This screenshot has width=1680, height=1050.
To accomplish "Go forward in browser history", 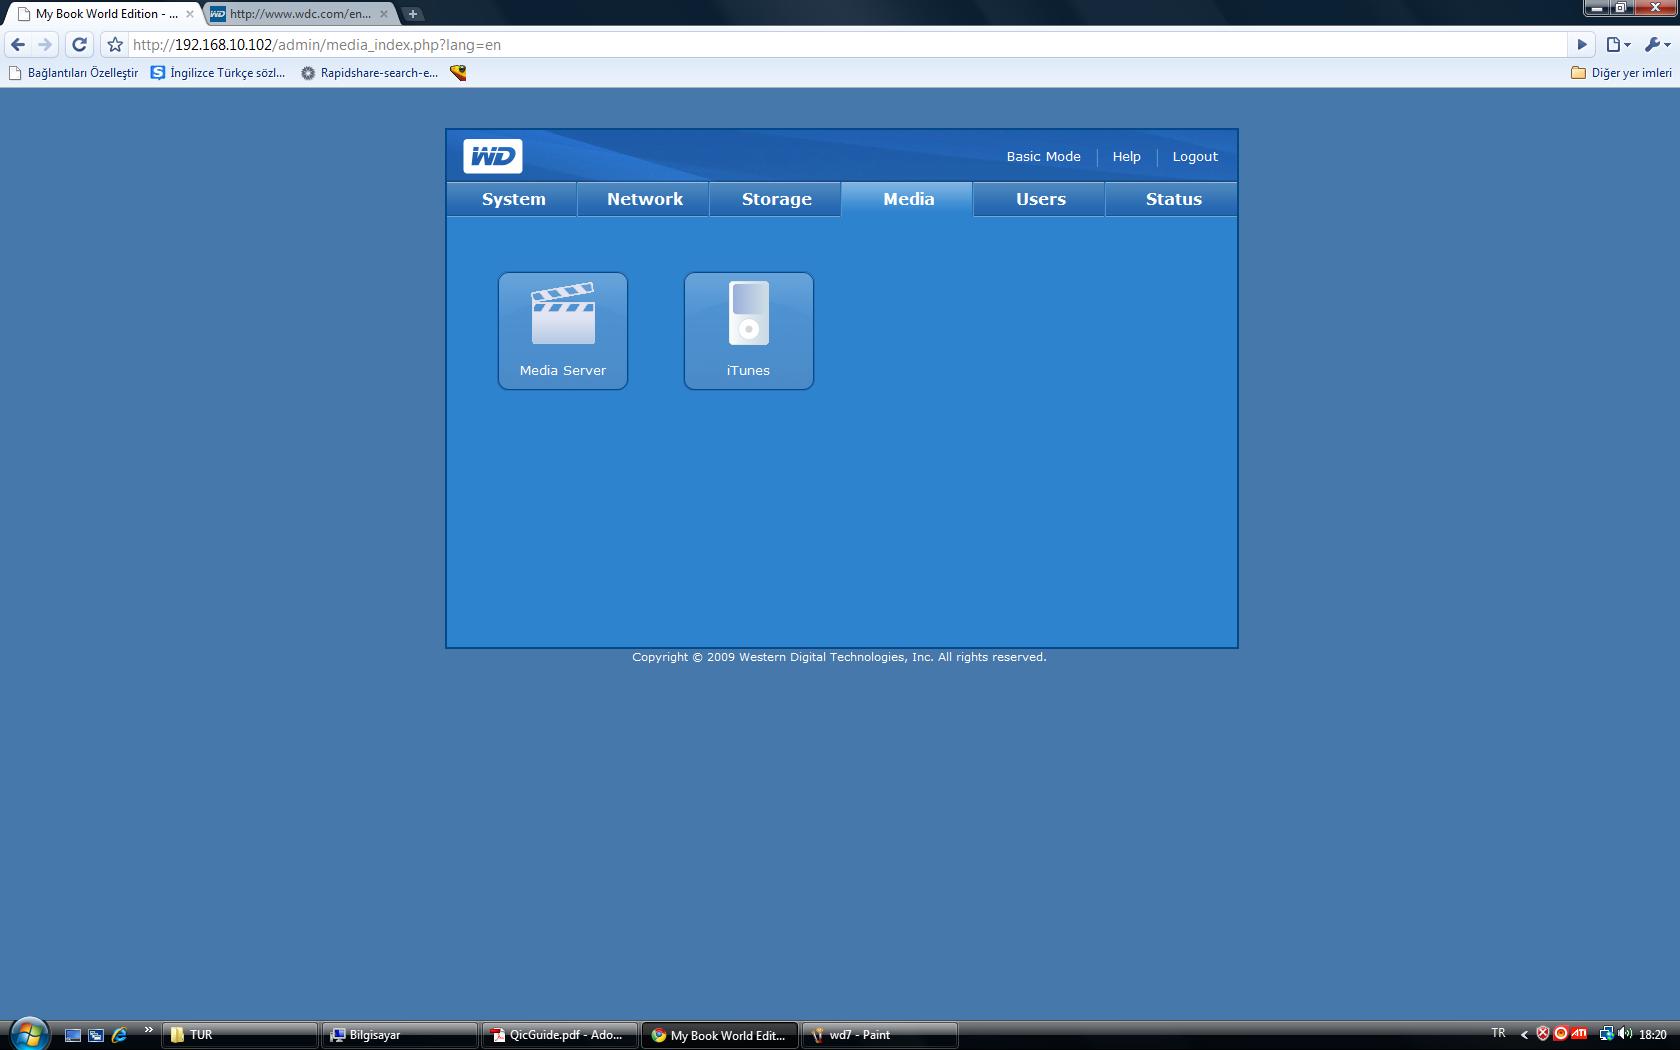I will [x=45, y=44].
